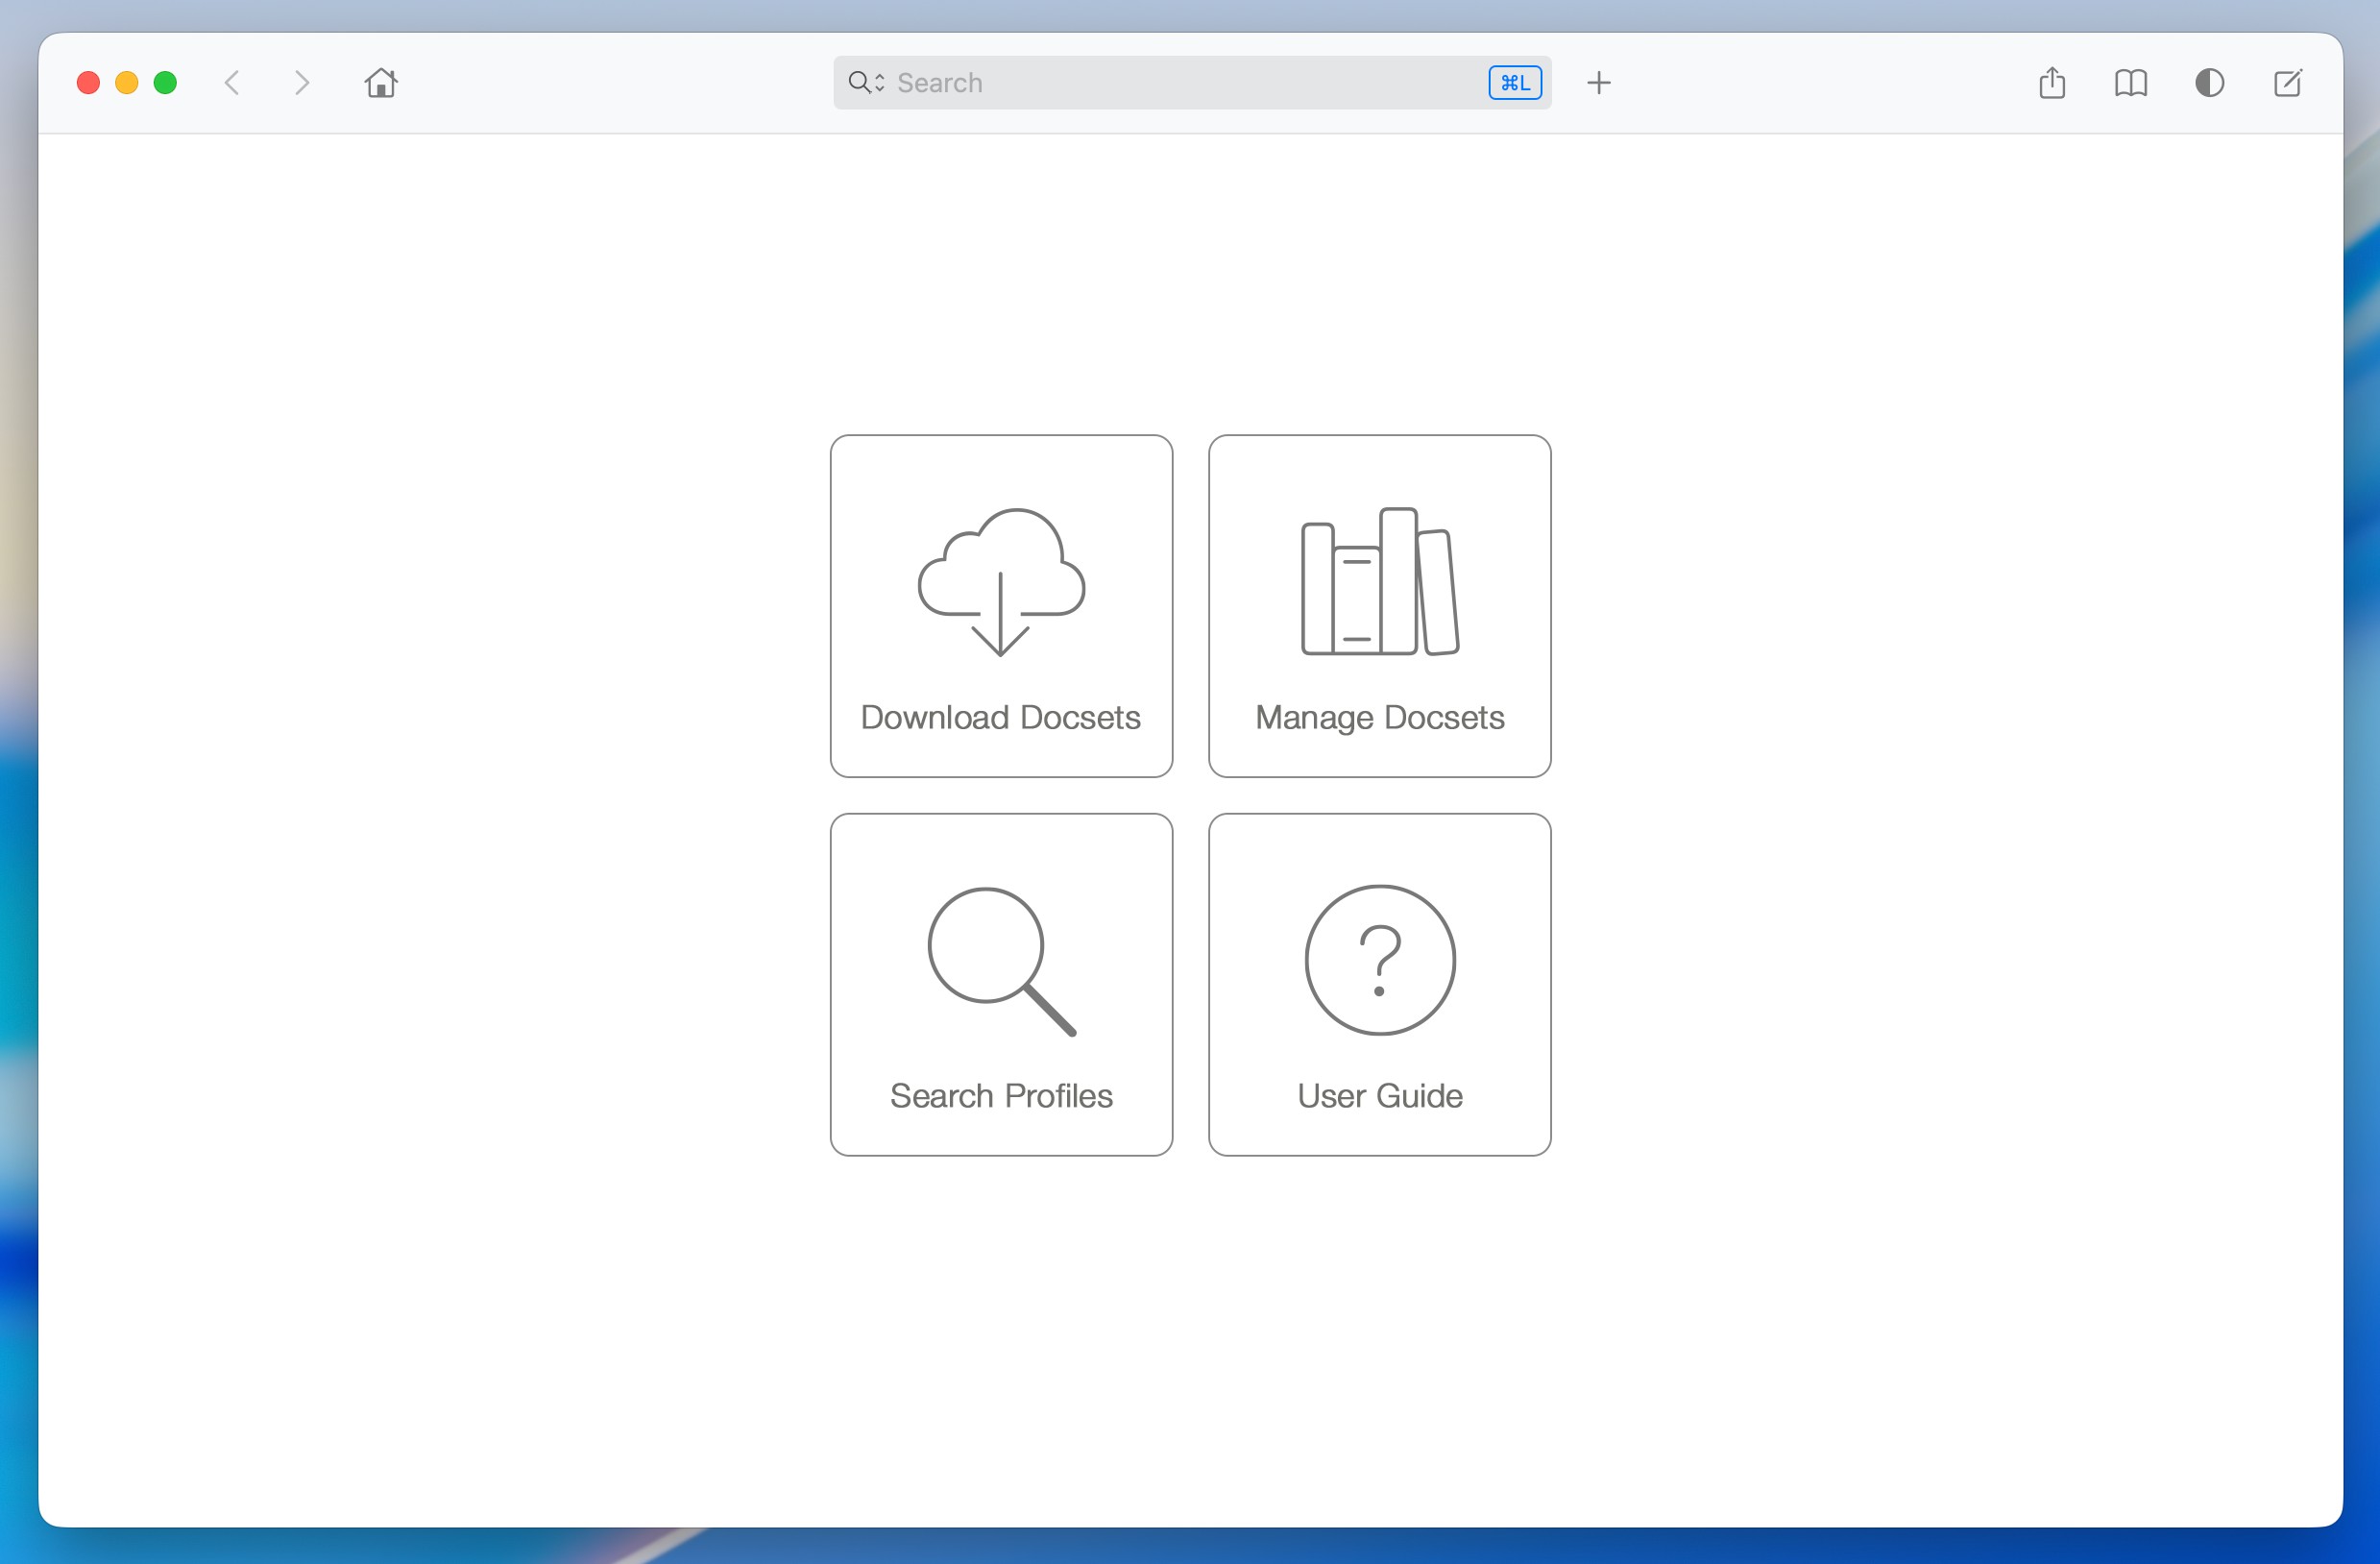Click the compose note icon
Image resolution: width=2380 pixels, height=1564 pixels.
coord(2287,83)
